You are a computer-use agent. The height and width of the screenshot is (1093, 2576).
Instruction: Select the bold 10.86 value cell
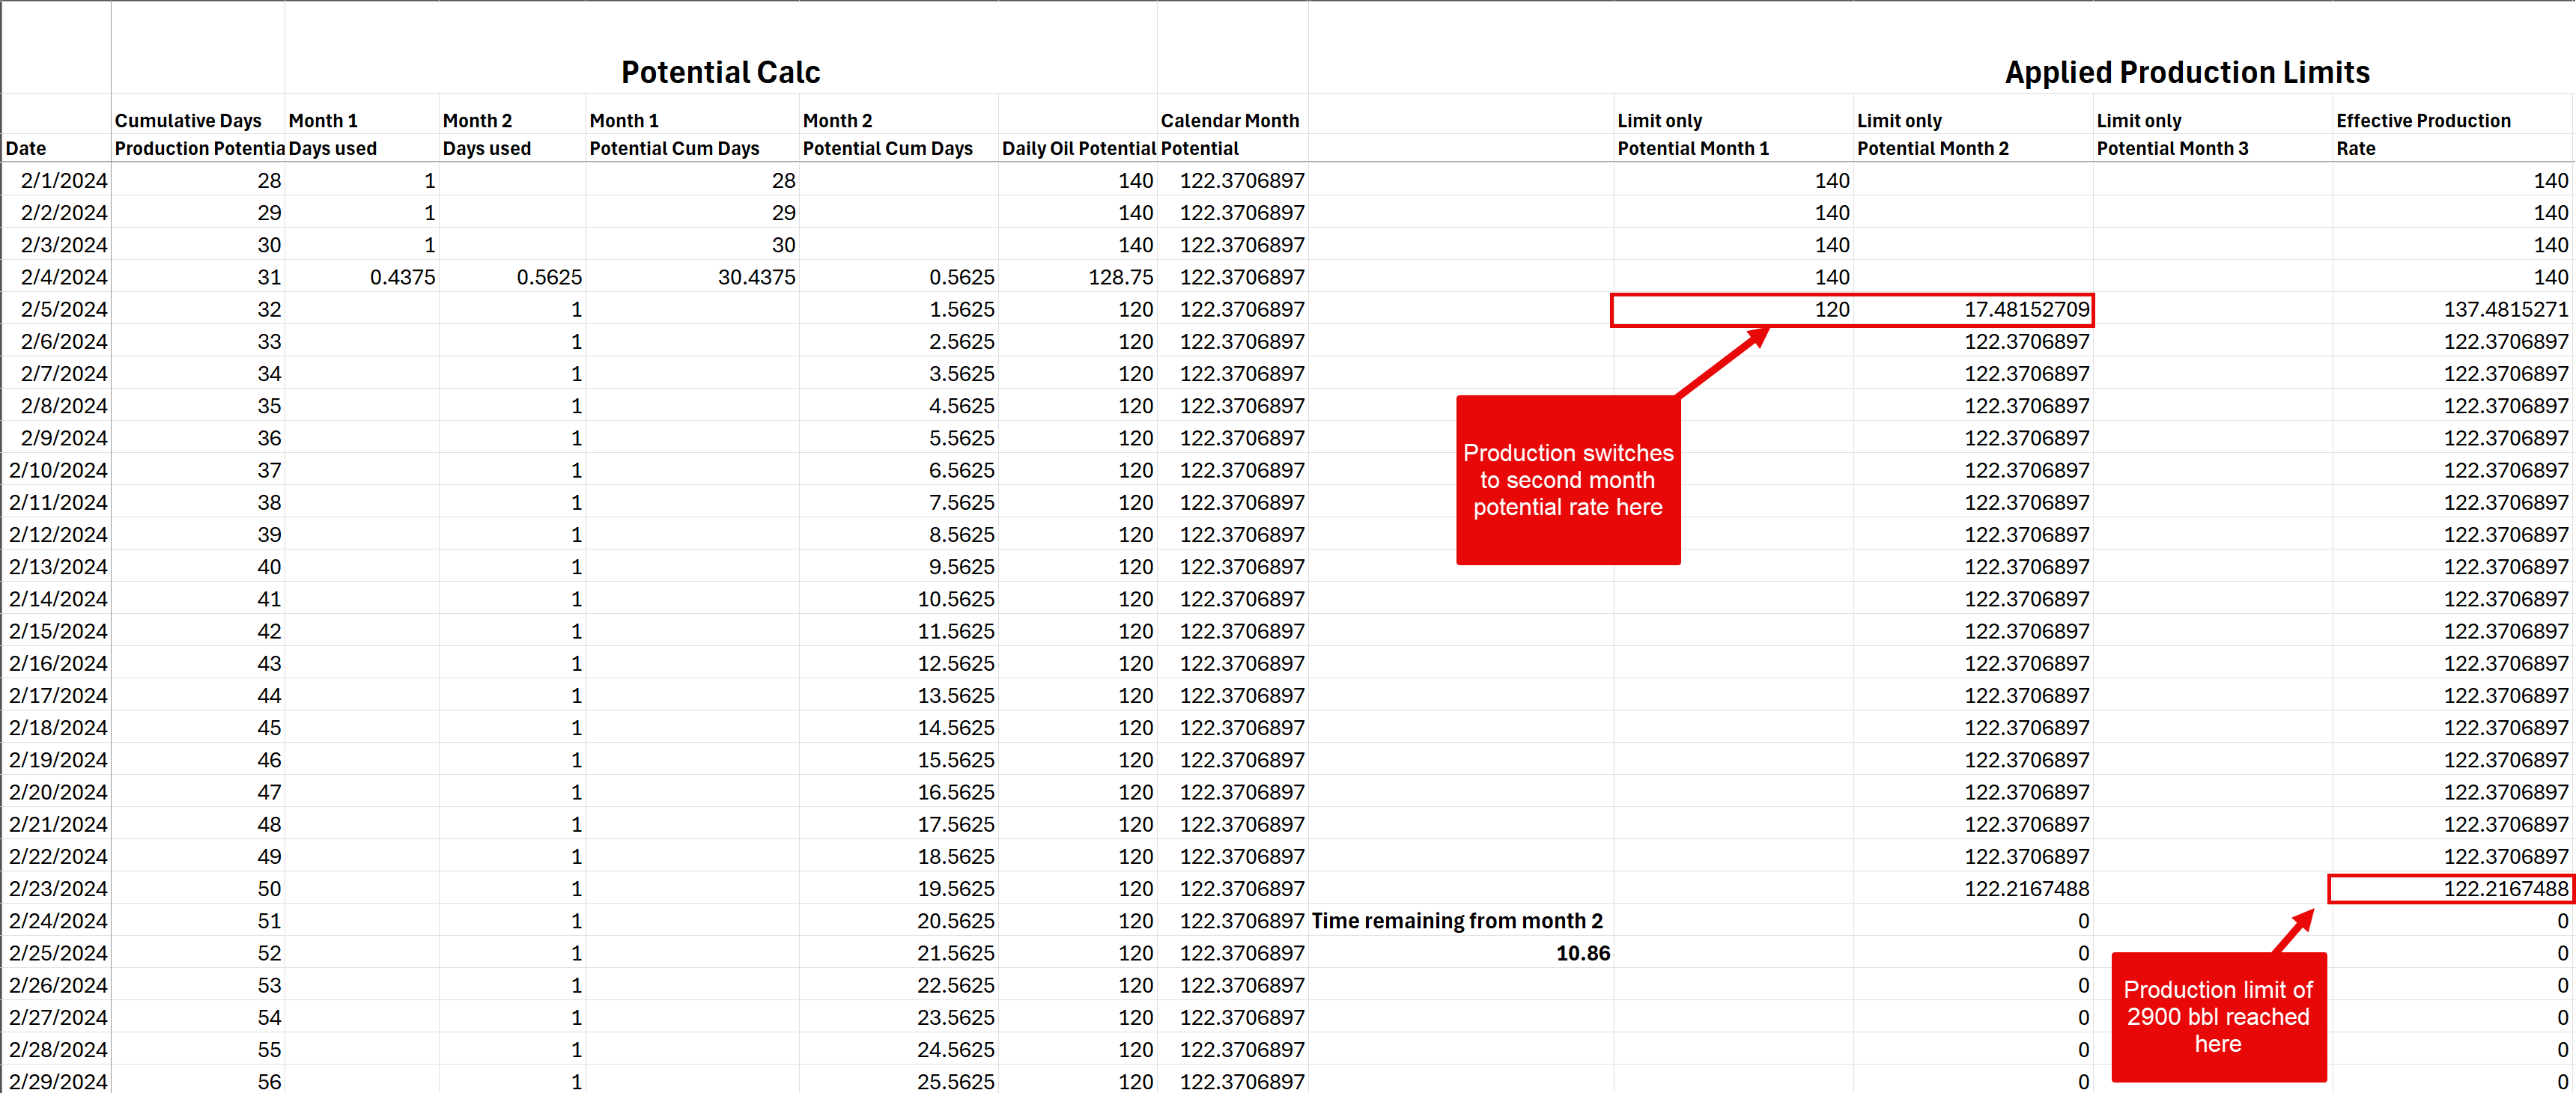click(1582, 953)
